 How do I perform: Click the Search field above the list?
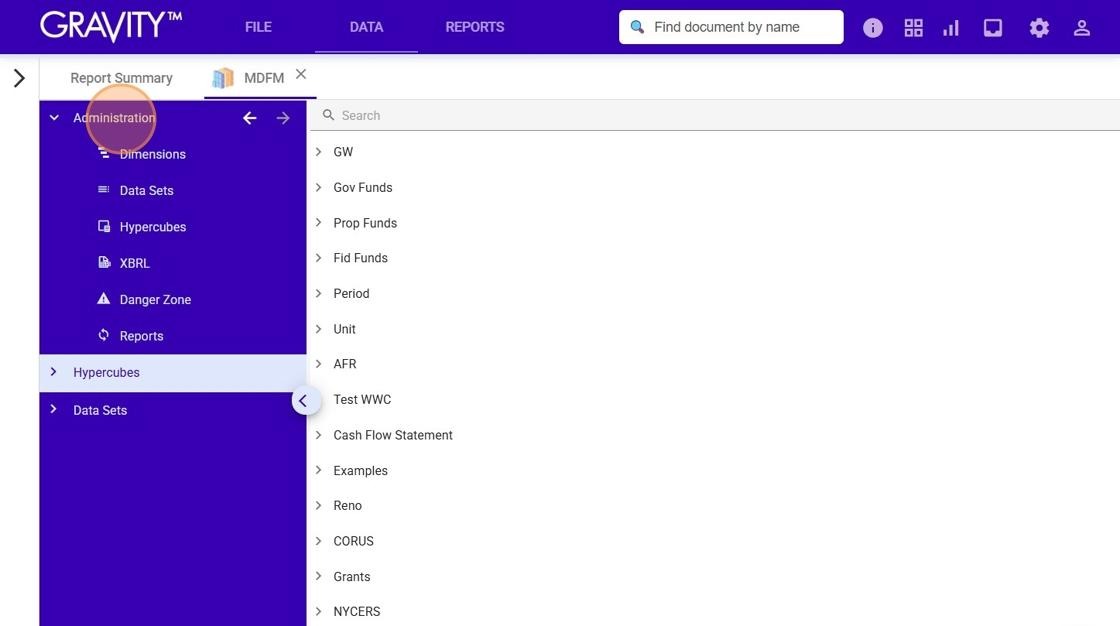pyautogui.click(x=714, y=115)
